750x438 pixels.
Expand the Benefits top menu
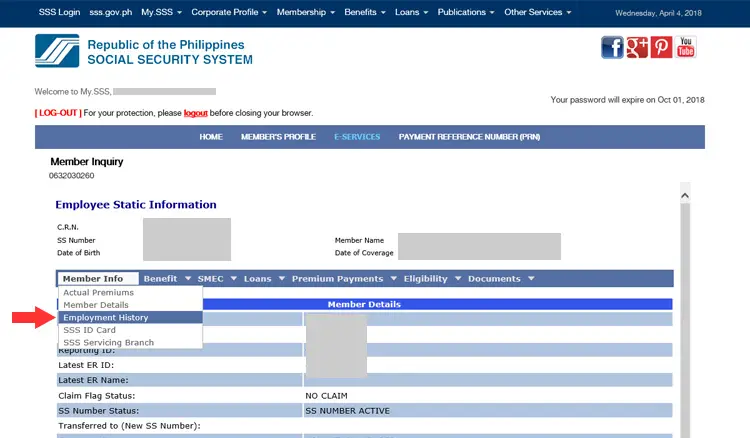(x=364, y=12)
